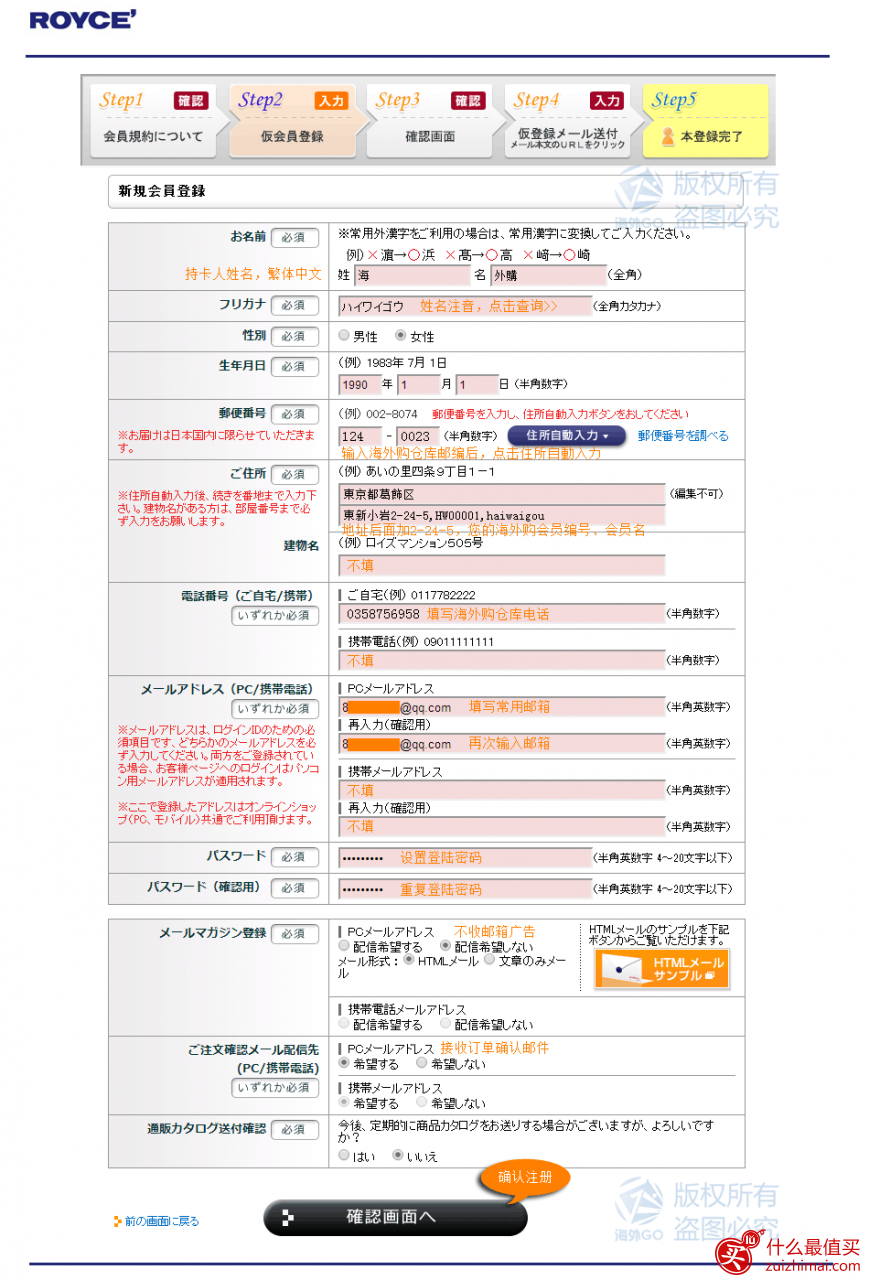This screenshot has height=1280, width=869.
Task: Click the ご自宅 phone number field
Action: (x=502, y=614)
